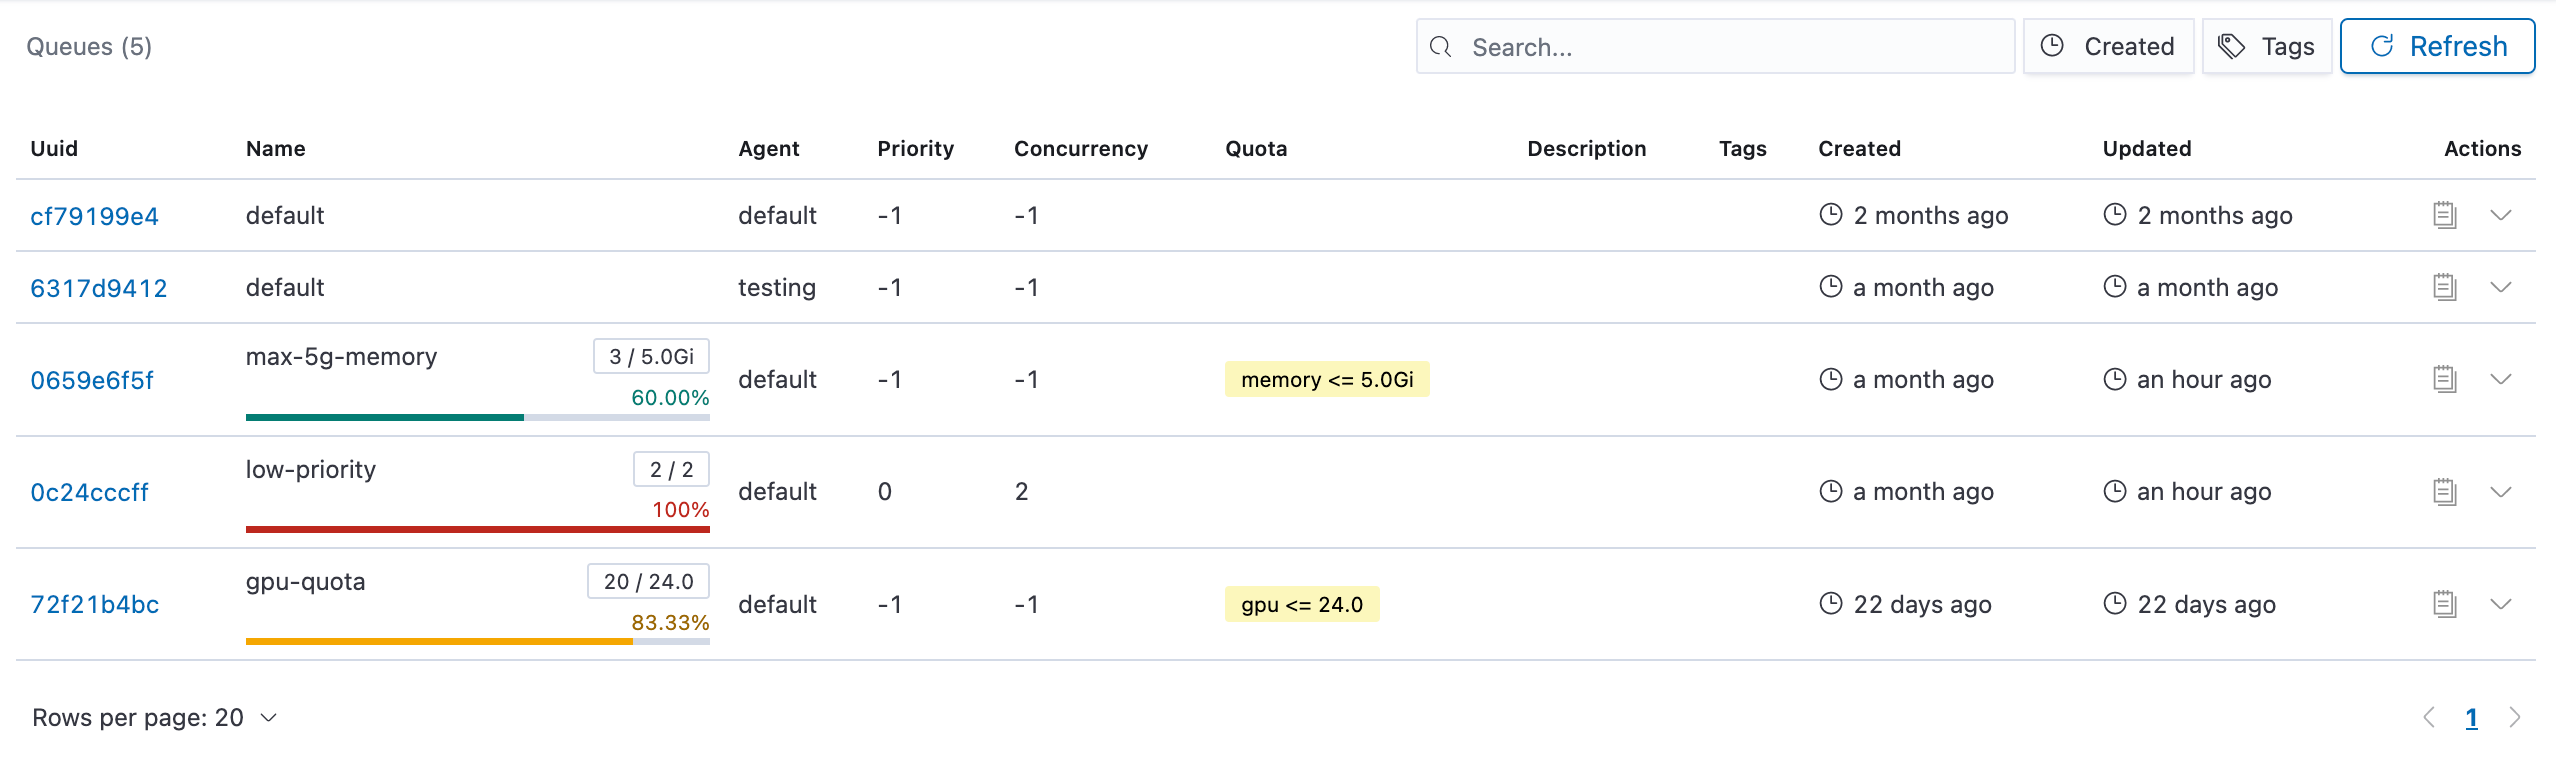Screen dimensions: 2556x776
Task: Click the Created column header
Action: tap(1860, 148)
